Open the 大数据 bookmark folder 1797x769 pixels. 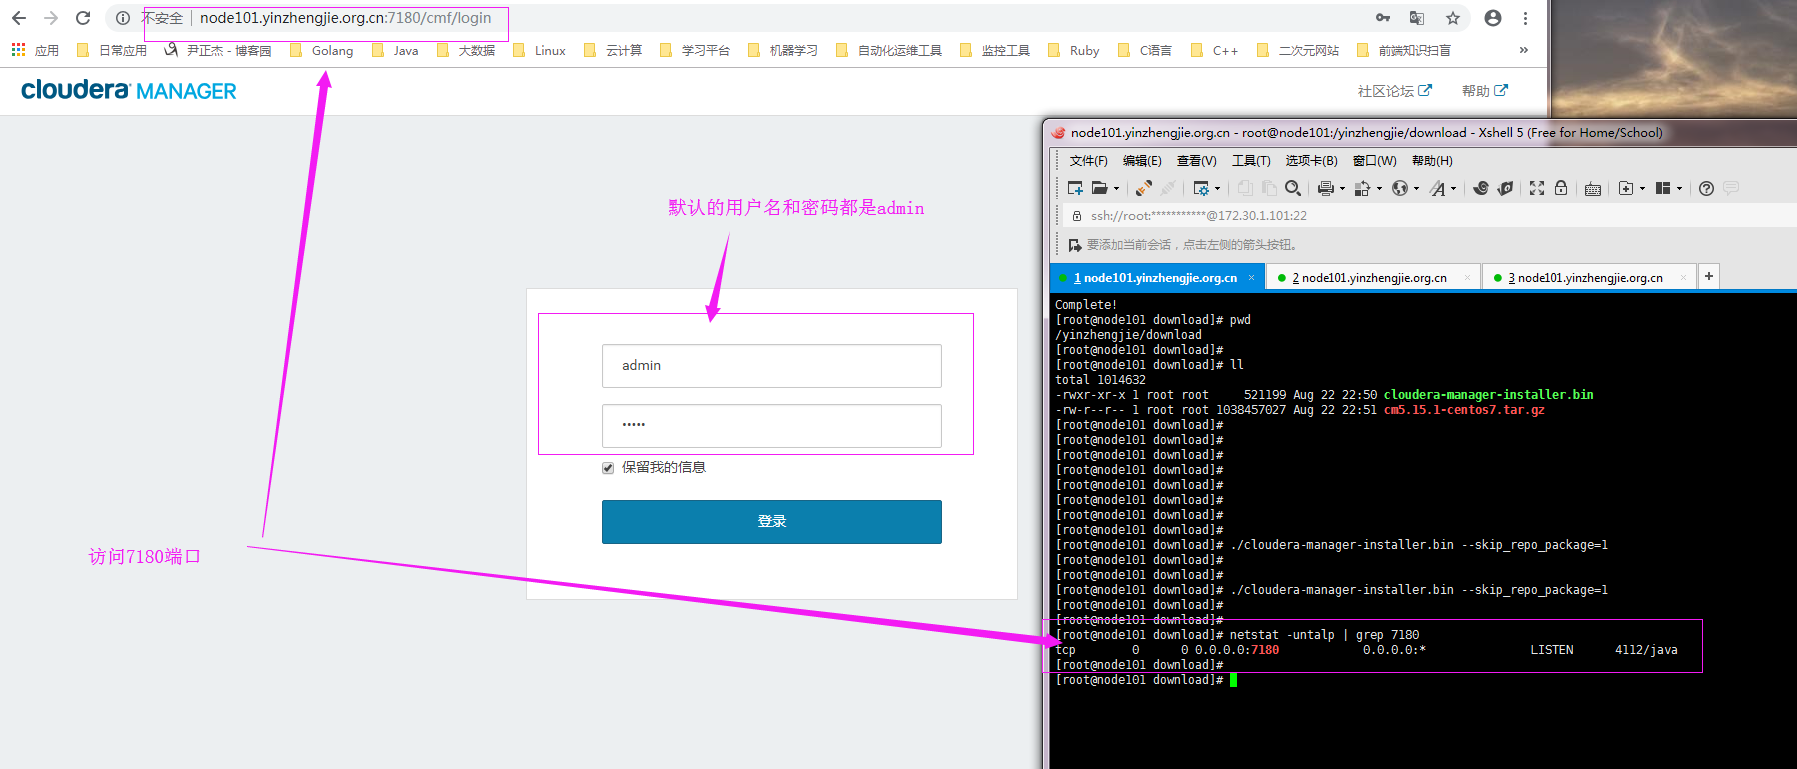(x=466, y=50)
